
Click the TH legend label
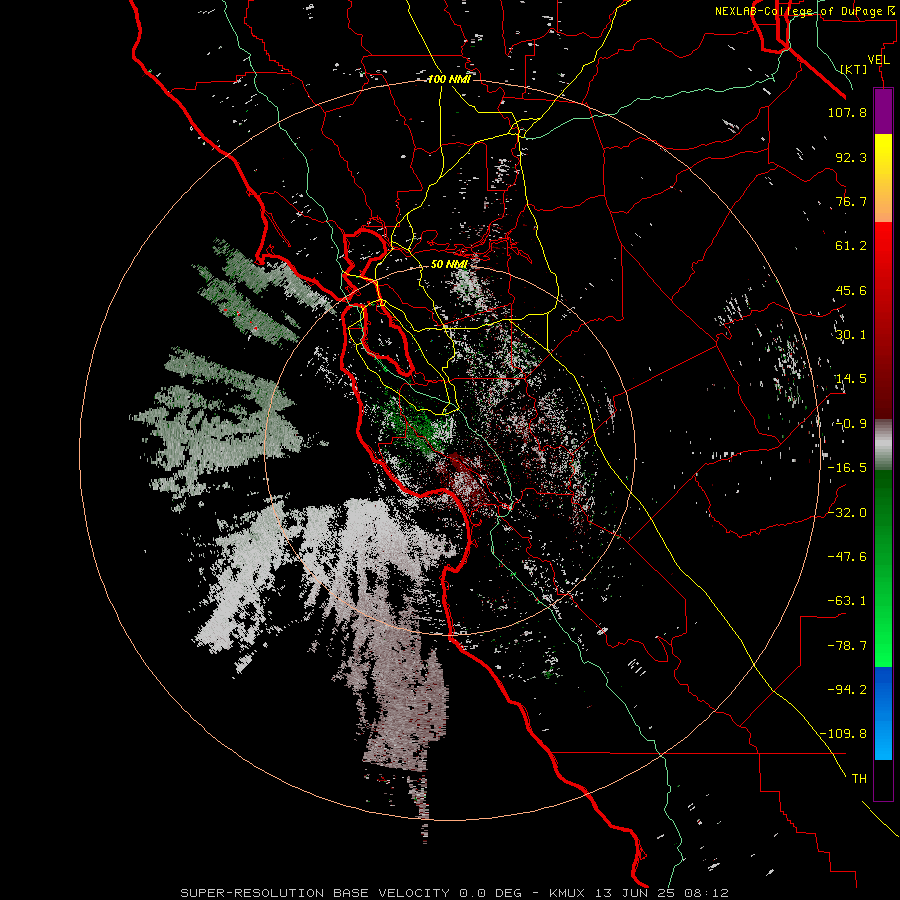pyautogui.click(x=859, y=779)
